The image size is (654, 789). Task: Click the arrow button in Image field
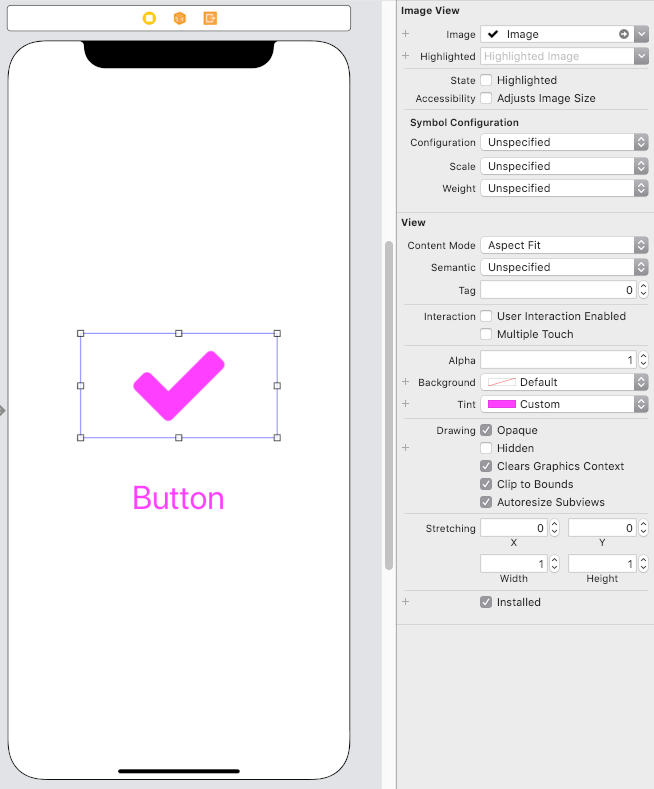[x=624, y=34]
